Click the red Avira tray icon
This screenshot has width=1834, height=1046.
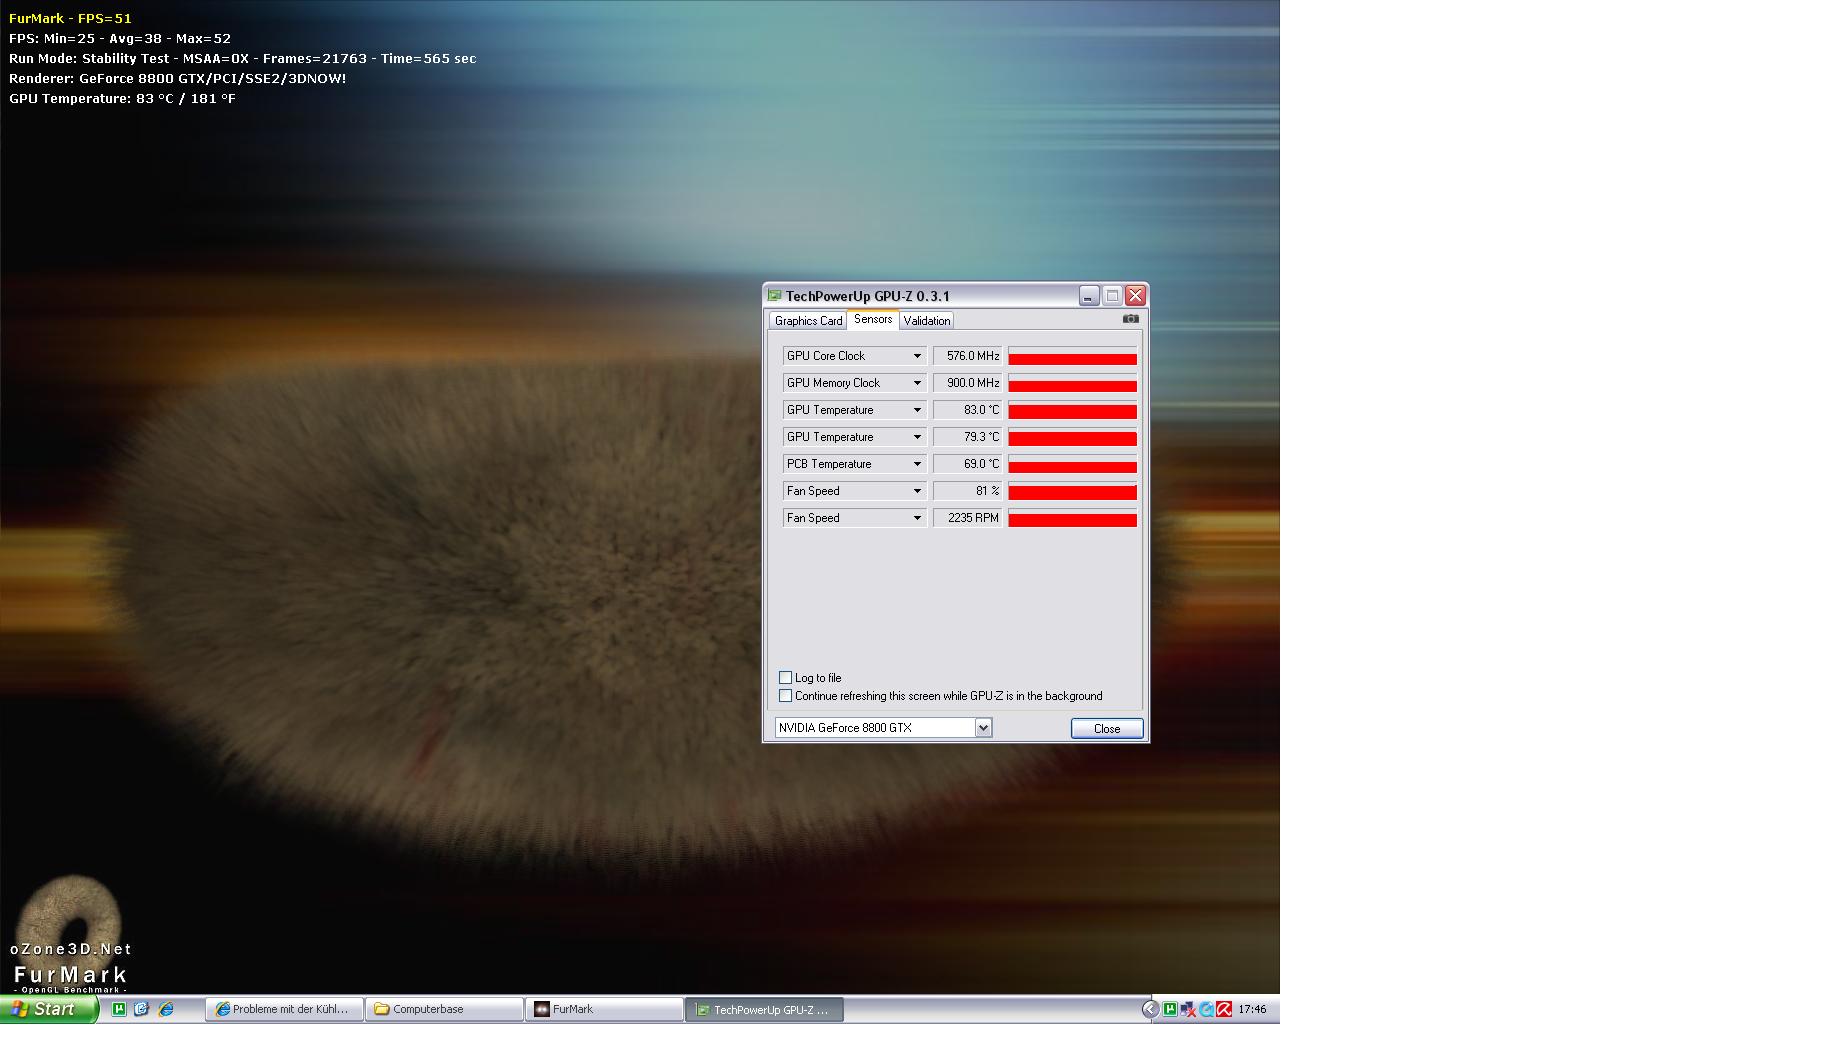click(1224, 1009)
